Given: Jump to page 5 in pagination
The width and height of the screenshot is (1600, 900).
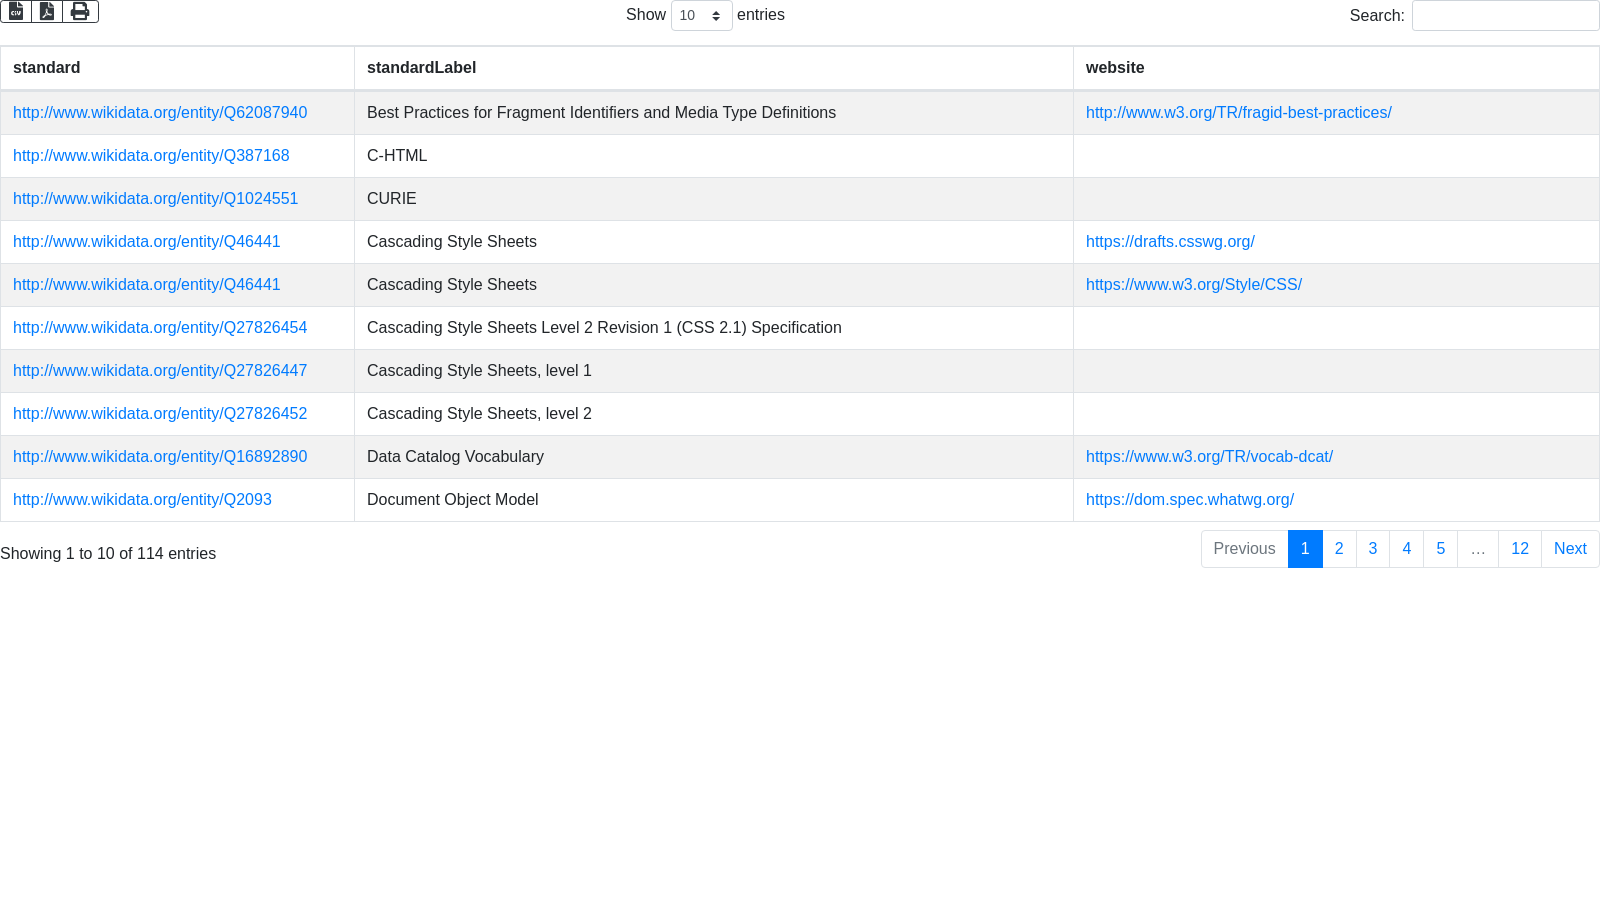Looking at the screenshot, I should (1440, 549).
